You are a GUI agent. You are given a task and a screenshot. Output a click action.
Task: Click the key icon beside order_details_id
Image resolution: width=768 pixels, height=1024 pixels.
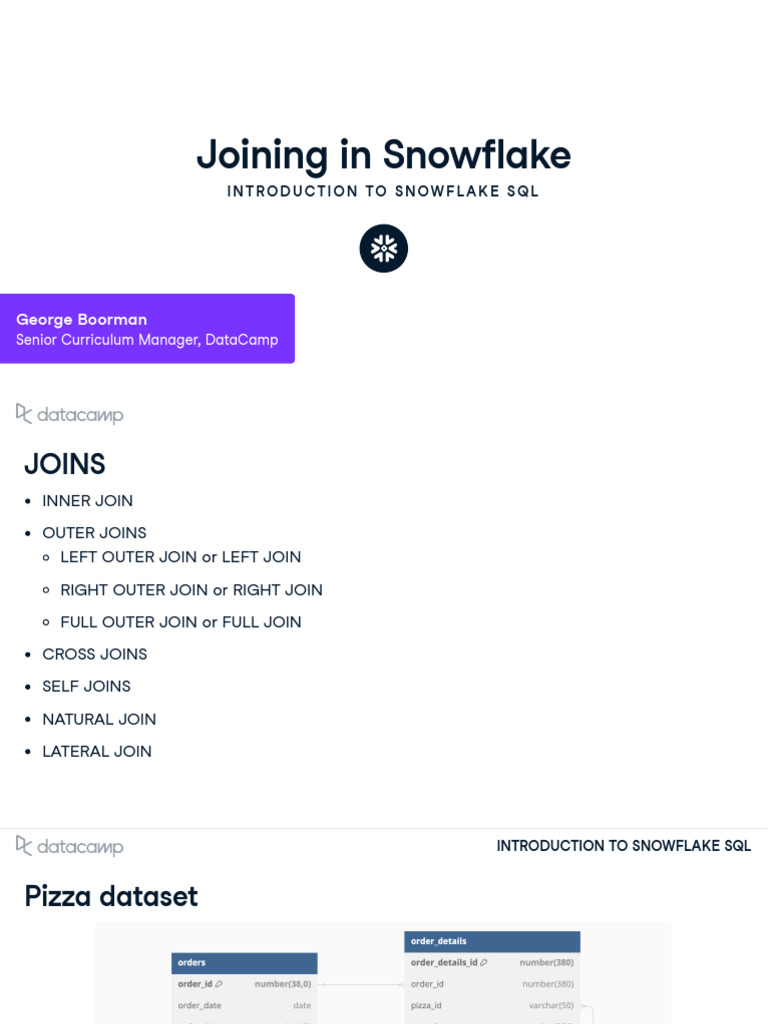click(x=484, y=962)
